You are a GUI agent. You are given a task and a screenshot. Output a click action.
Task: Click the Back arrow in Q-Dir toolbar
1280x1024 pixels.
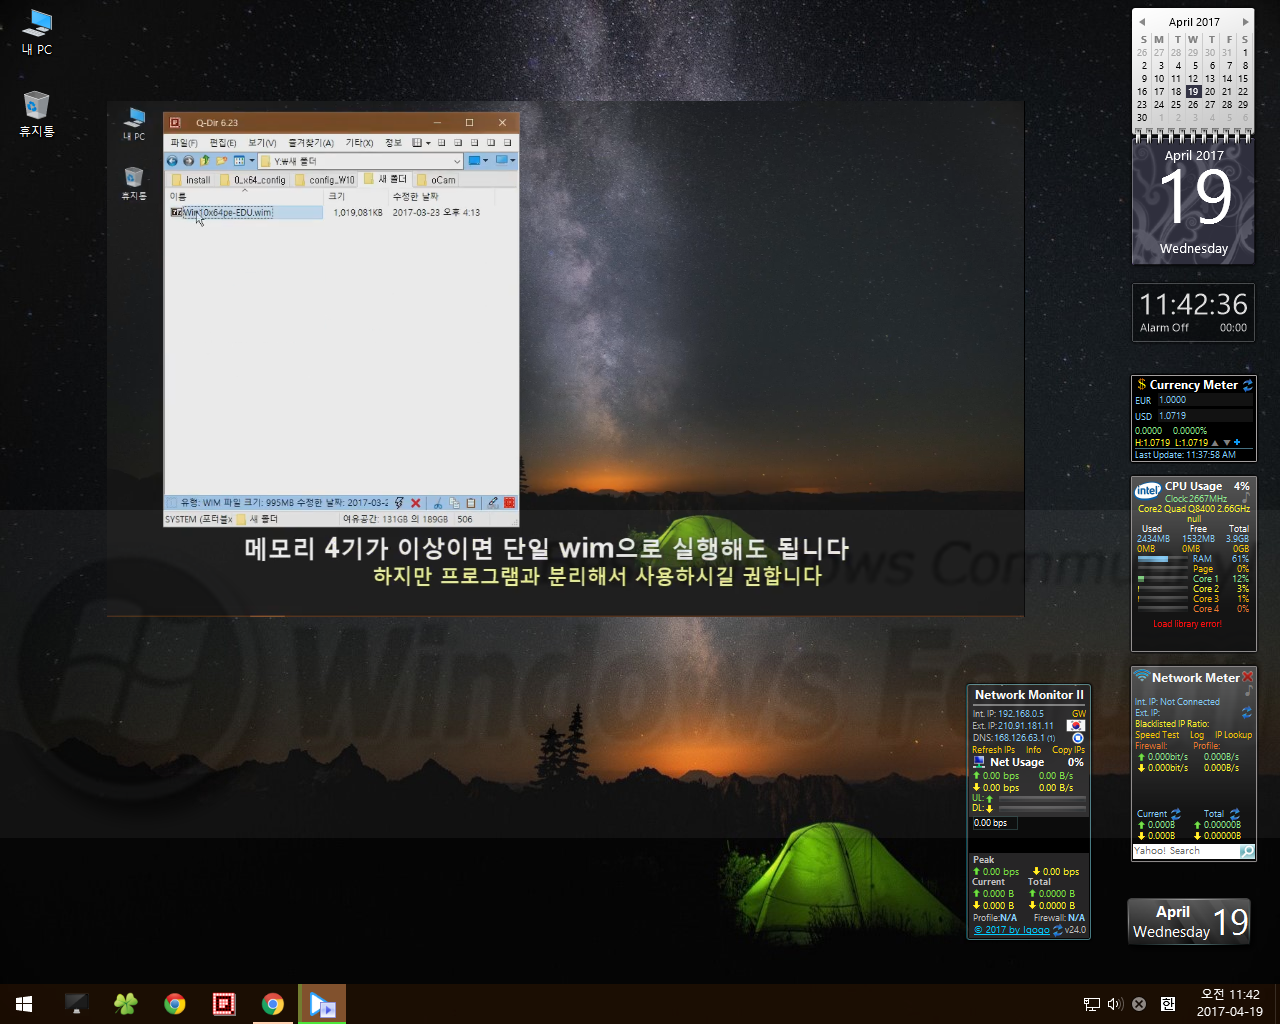172,160
